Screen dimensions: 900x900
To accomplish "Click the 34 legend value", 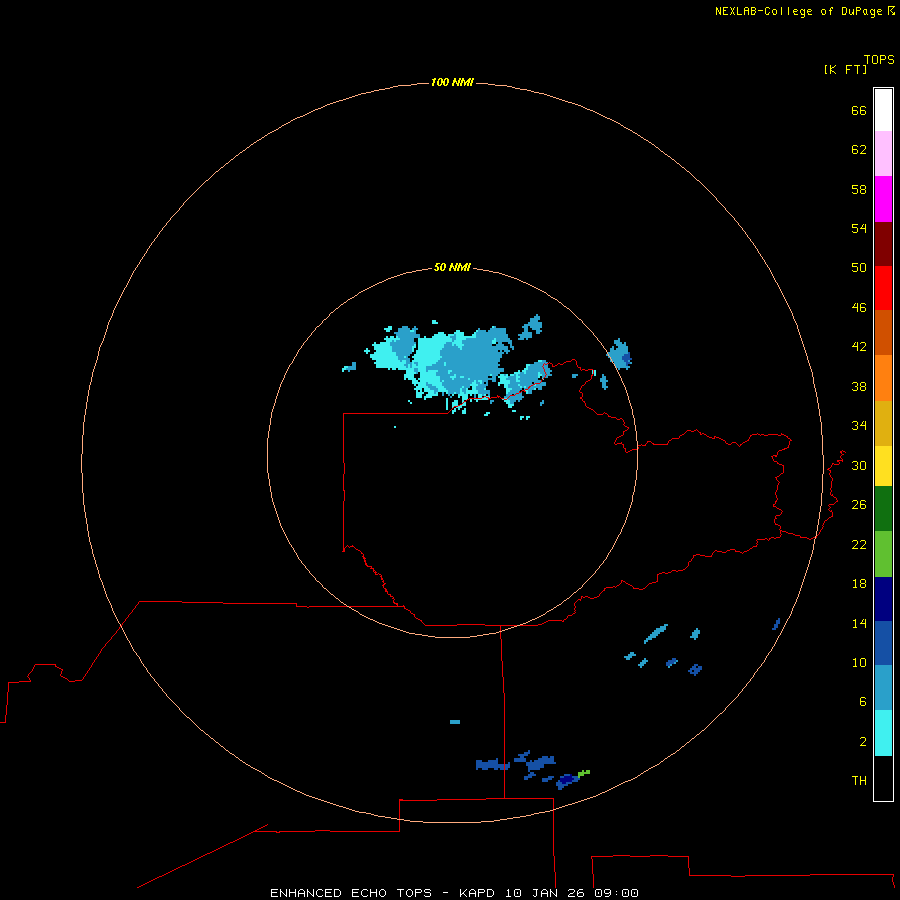I will point(859,426).
